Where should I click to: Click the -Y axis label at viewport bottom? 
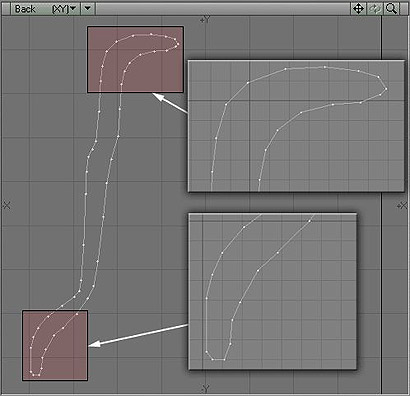pos(205,389)
